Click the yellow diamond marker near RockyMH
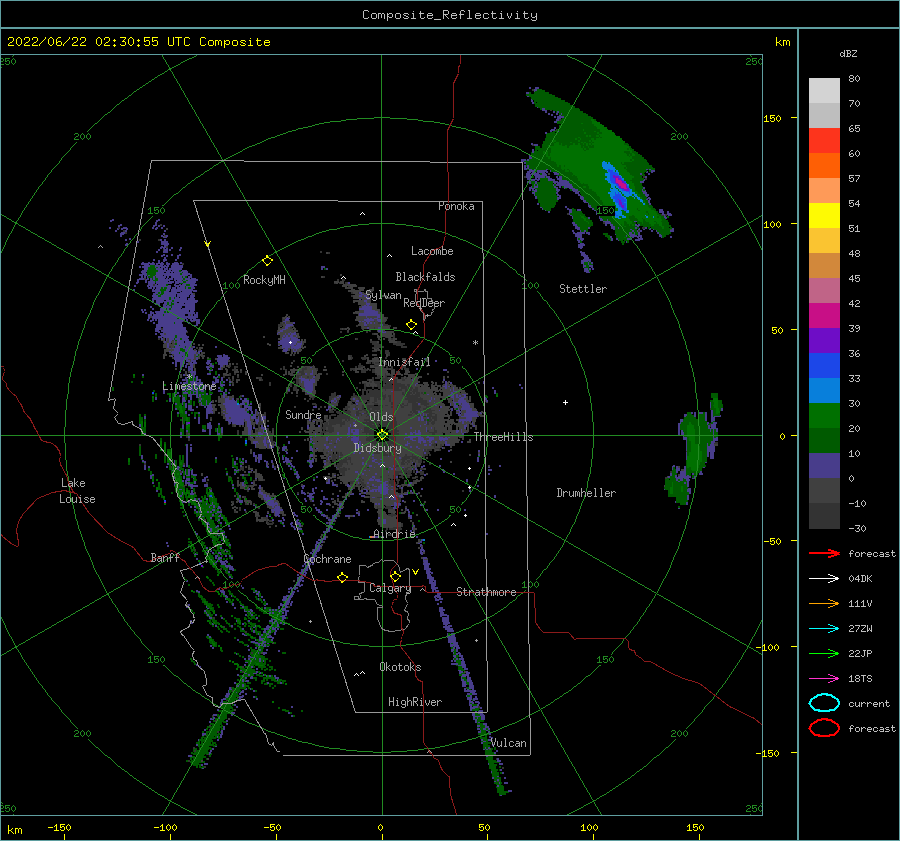The height and width of the screenshot is (841, 900). click(x=267, y=261)
